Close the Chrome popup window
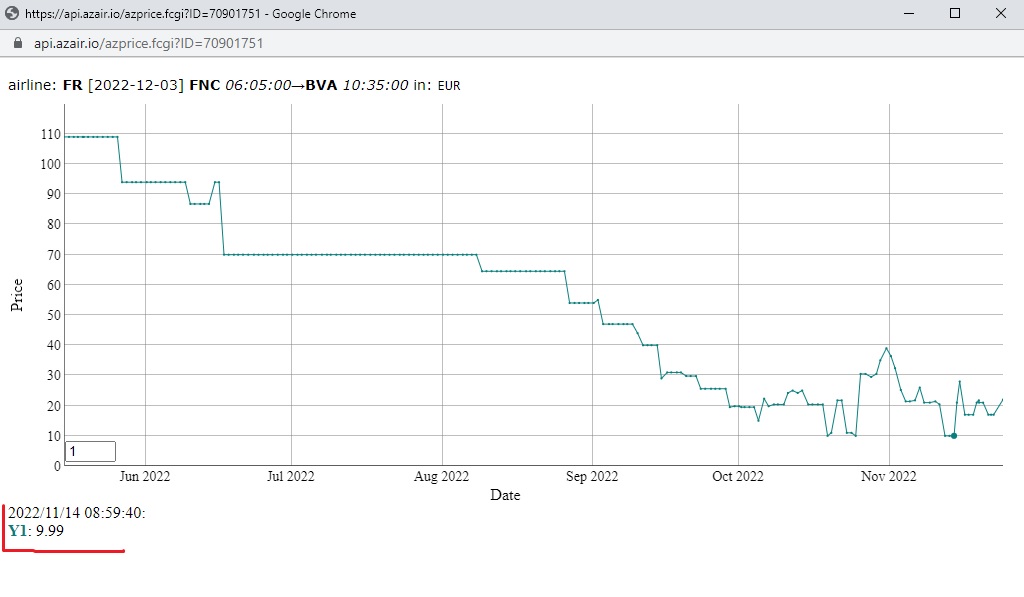This screenshot has height=597, width=1024. [1000, 13]
